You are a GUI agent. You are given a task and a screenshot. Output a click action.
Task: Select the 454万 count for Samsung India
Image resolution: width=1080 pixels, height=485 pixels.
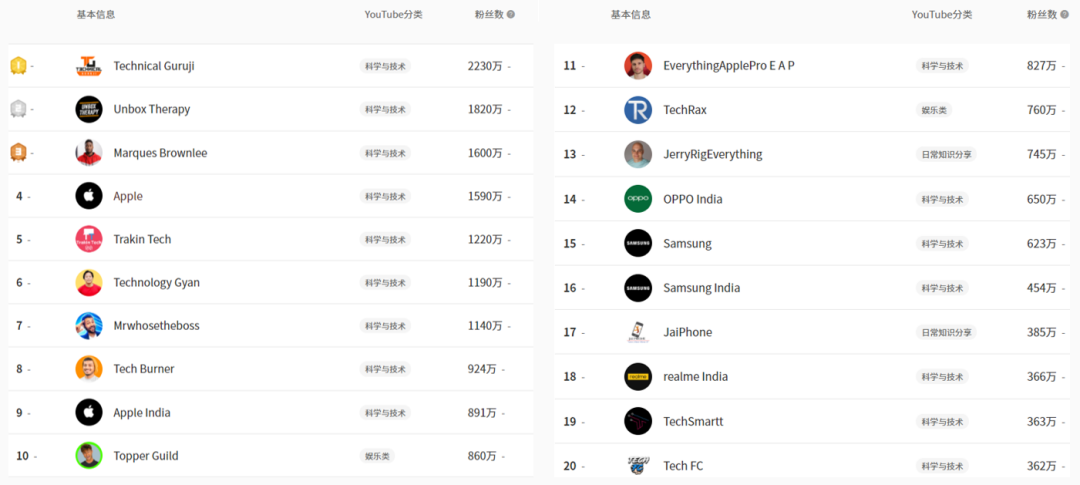click(x=1041, y=288)
